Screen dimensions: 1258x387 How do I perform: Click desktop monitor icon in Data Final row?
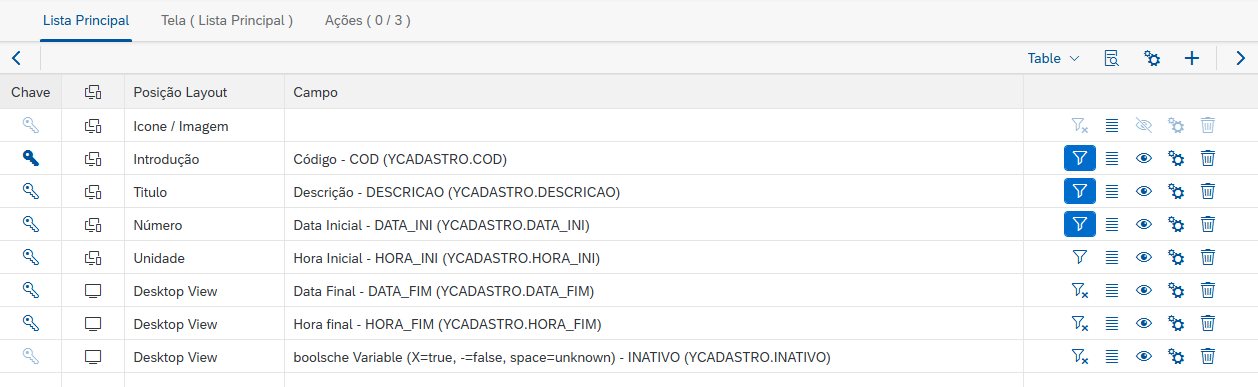[93, 290]
